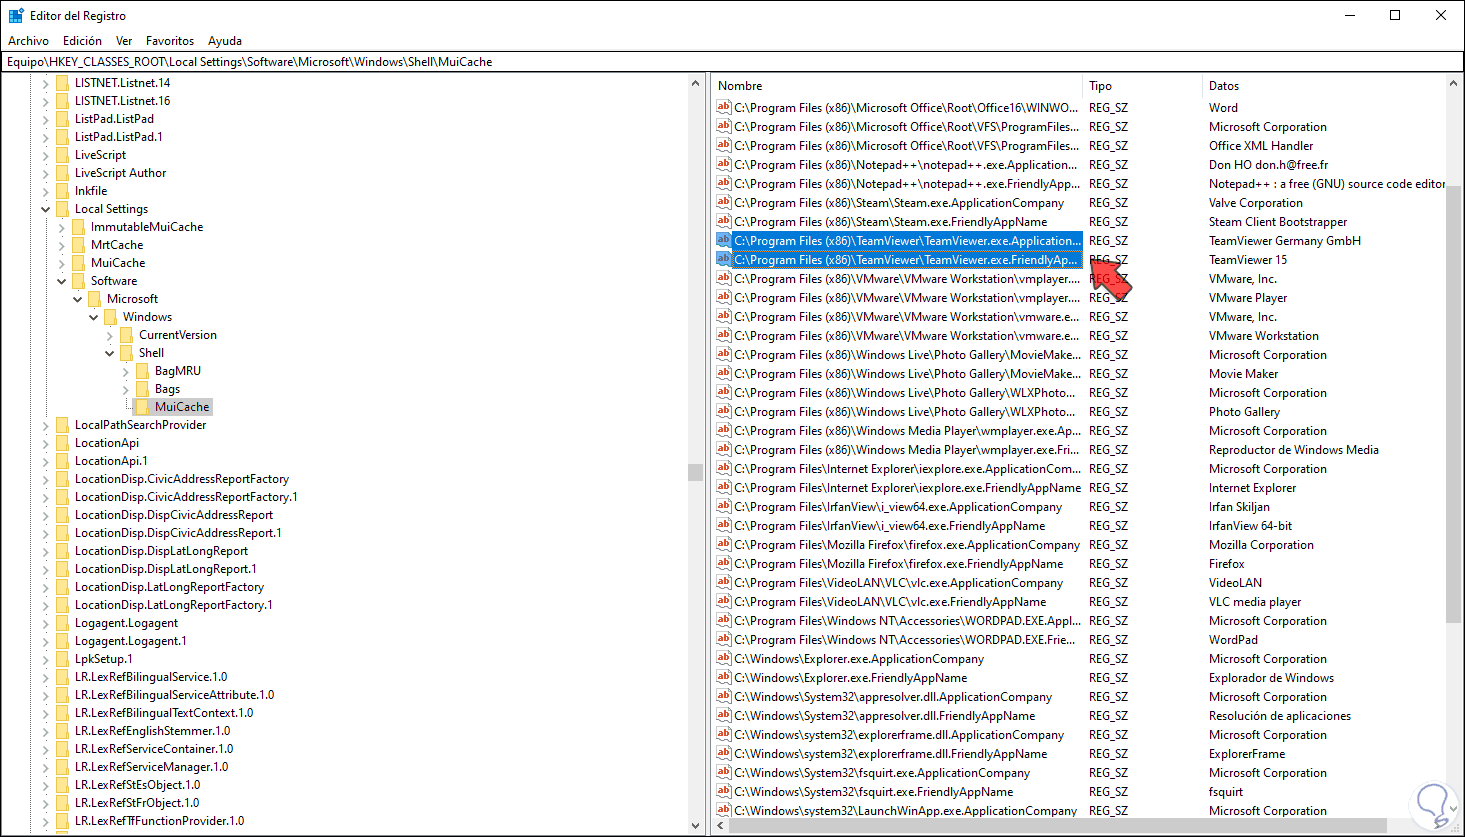Click the 'Don HO don.h@free.fr' data value
The image size is (1465, 837).
pos(1268,165)
